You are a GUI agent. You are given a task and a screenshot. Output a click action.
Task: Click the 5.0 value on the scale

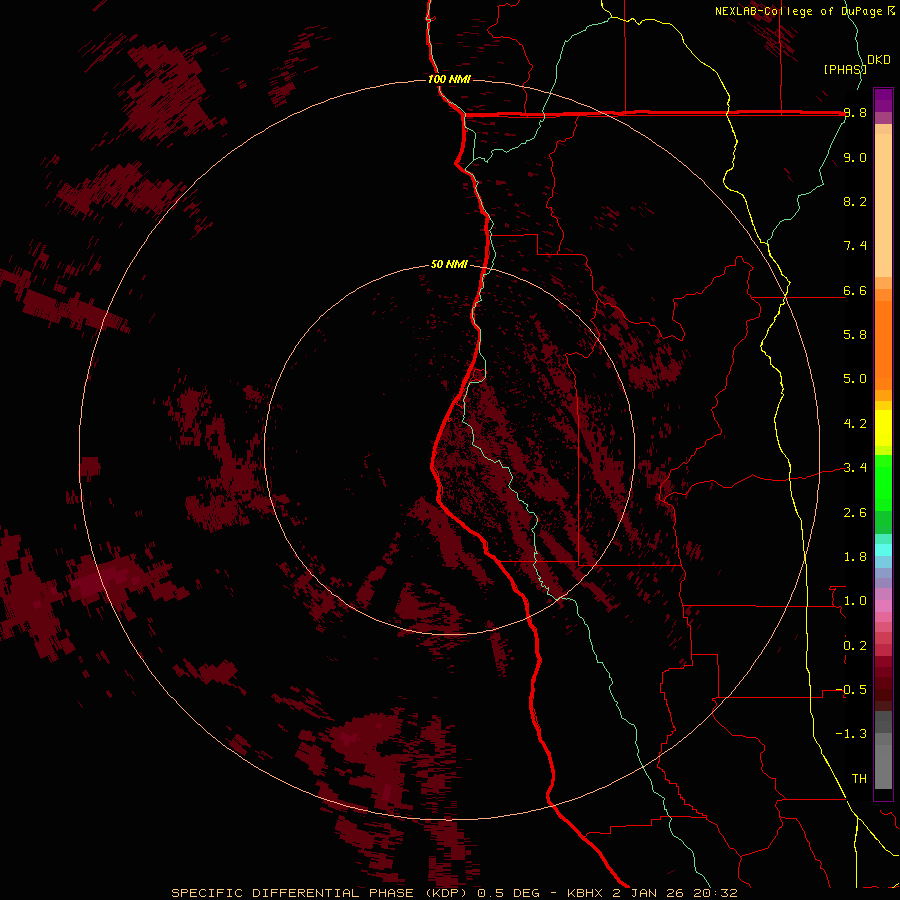point(855,379)
